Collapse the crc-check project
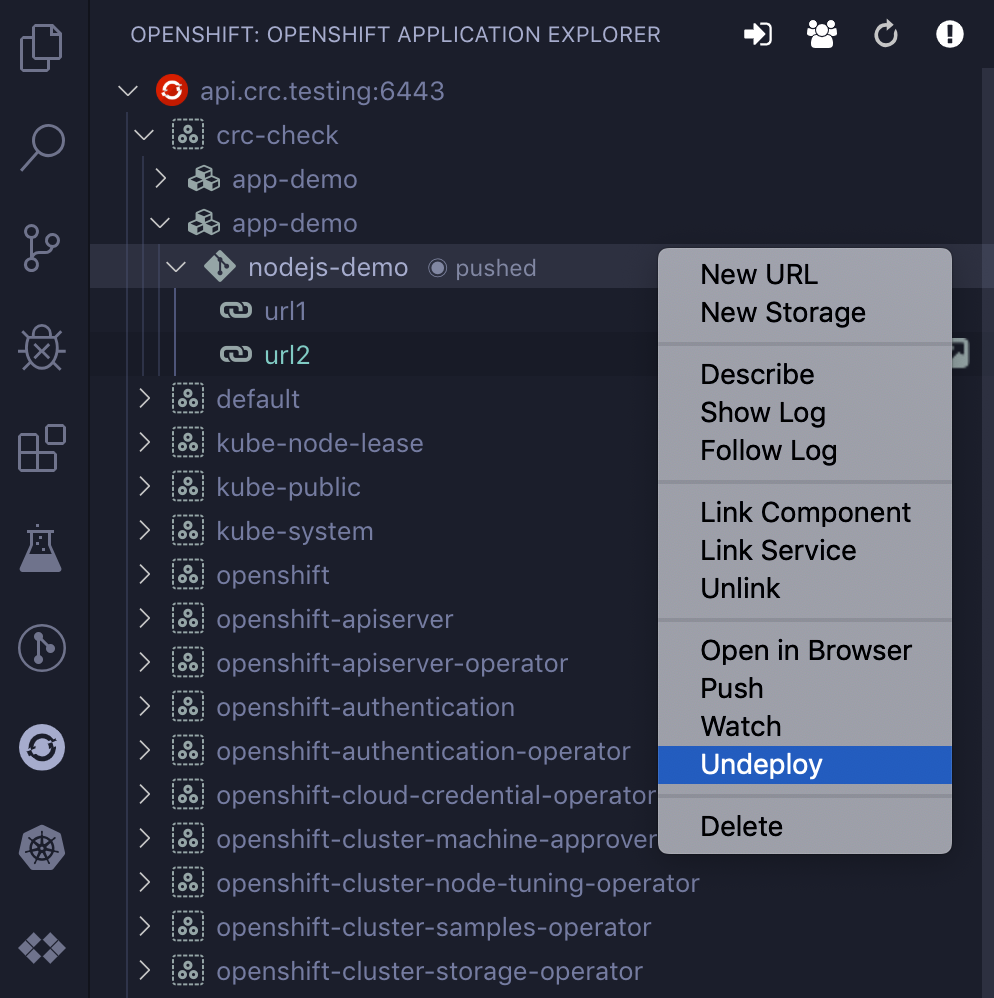Image resolution: width=994 pixels, height=998 pixels. [145, 135]
